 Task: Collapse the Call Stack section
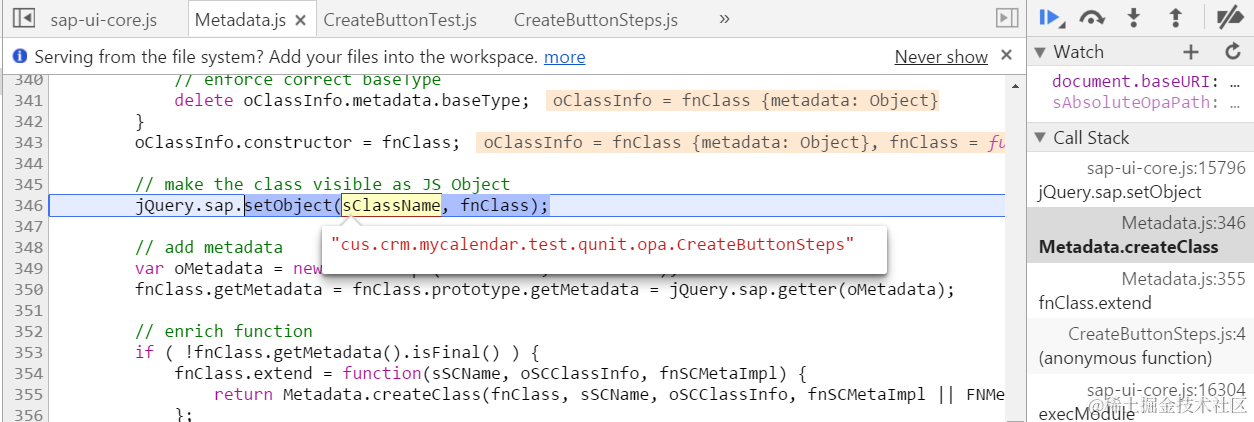(1040, 138)
